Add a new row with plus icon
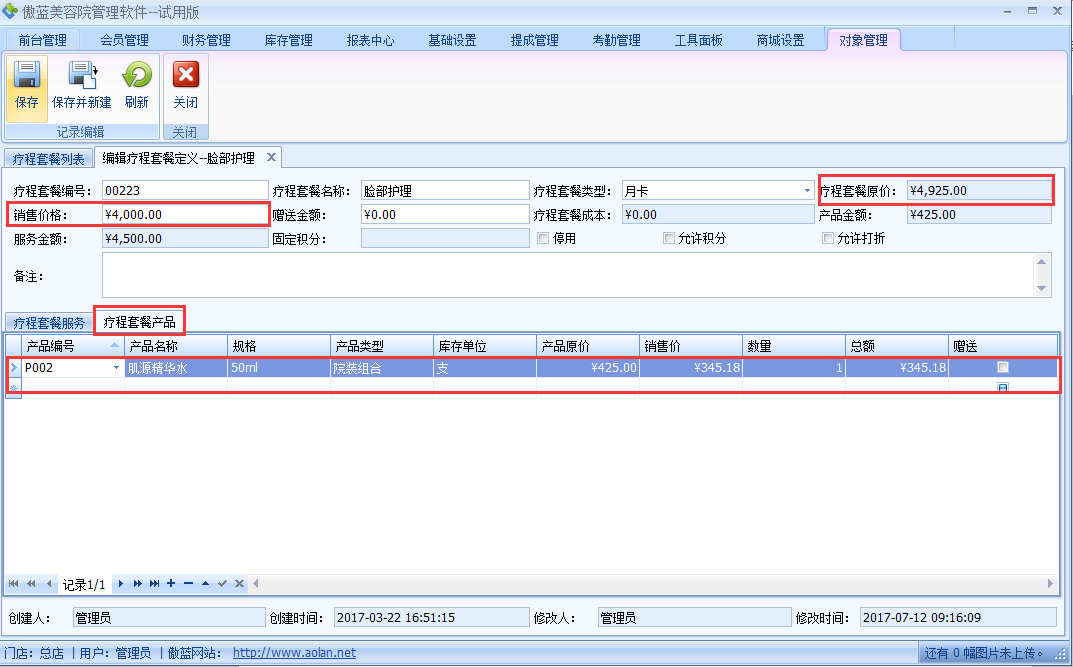This screenshot has height=667, width=1073. click(171, 583)
